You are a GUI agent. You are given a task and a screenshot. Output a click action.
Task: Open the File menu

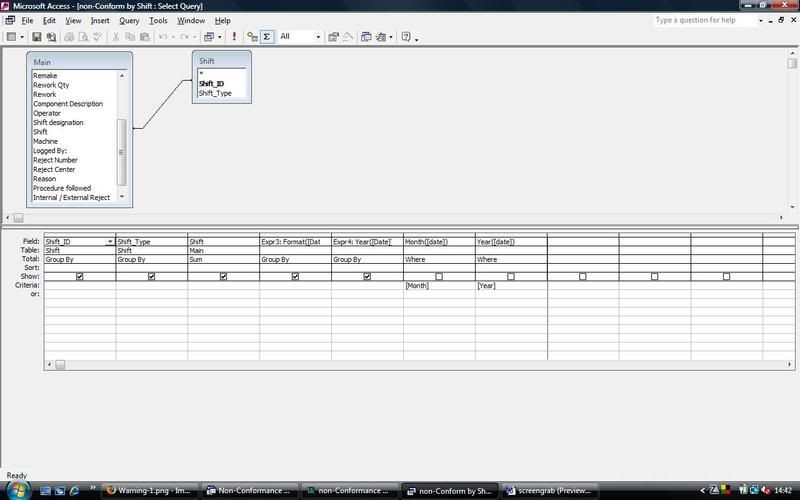(x=27, y=20)
